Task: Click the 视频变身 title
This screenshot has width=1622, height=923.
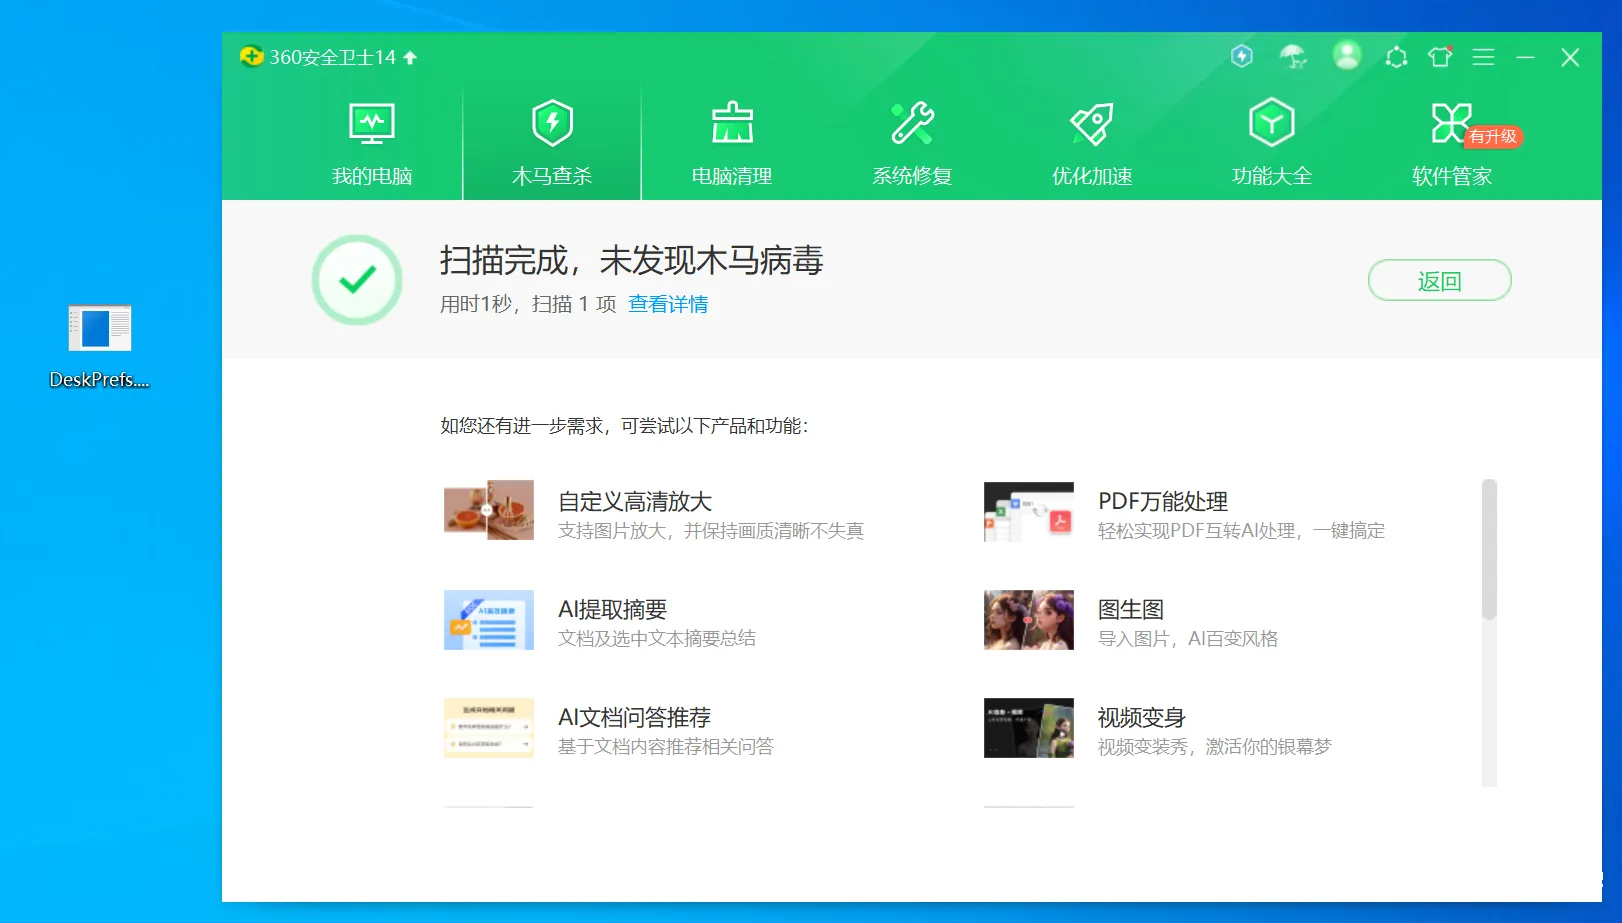Action: click(x=1142, y=717)
